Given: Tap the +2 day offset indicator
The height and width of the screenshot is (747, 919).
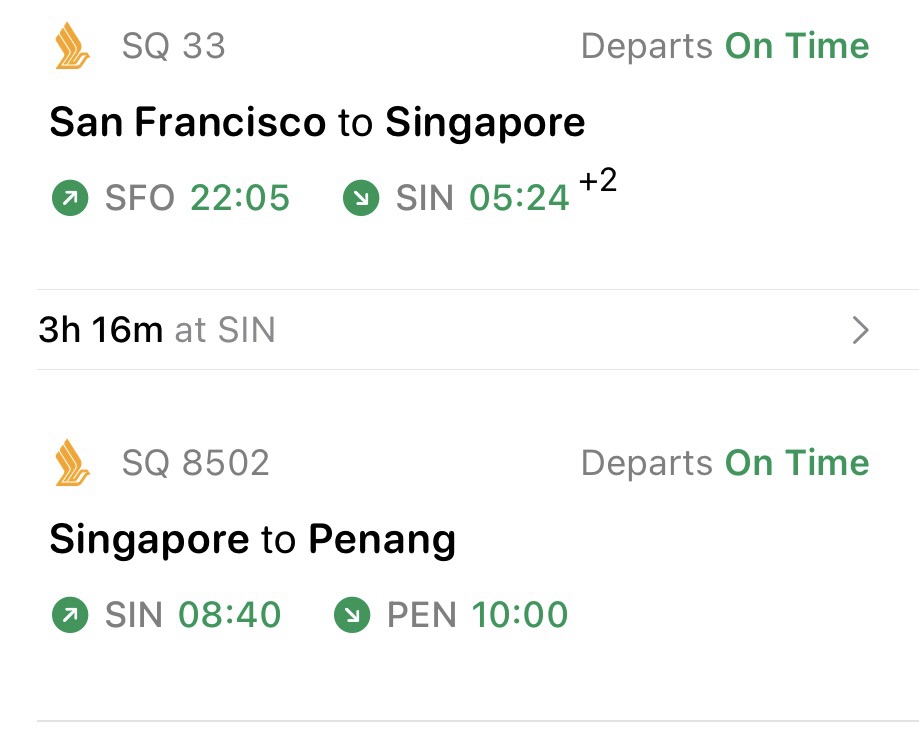Looking at the screenshot, I should (x=597, y=183).
